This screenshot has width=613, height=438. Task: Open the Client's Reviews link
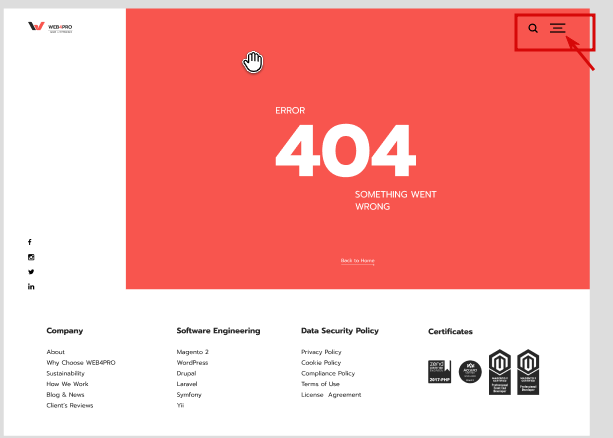pos(70,405)
